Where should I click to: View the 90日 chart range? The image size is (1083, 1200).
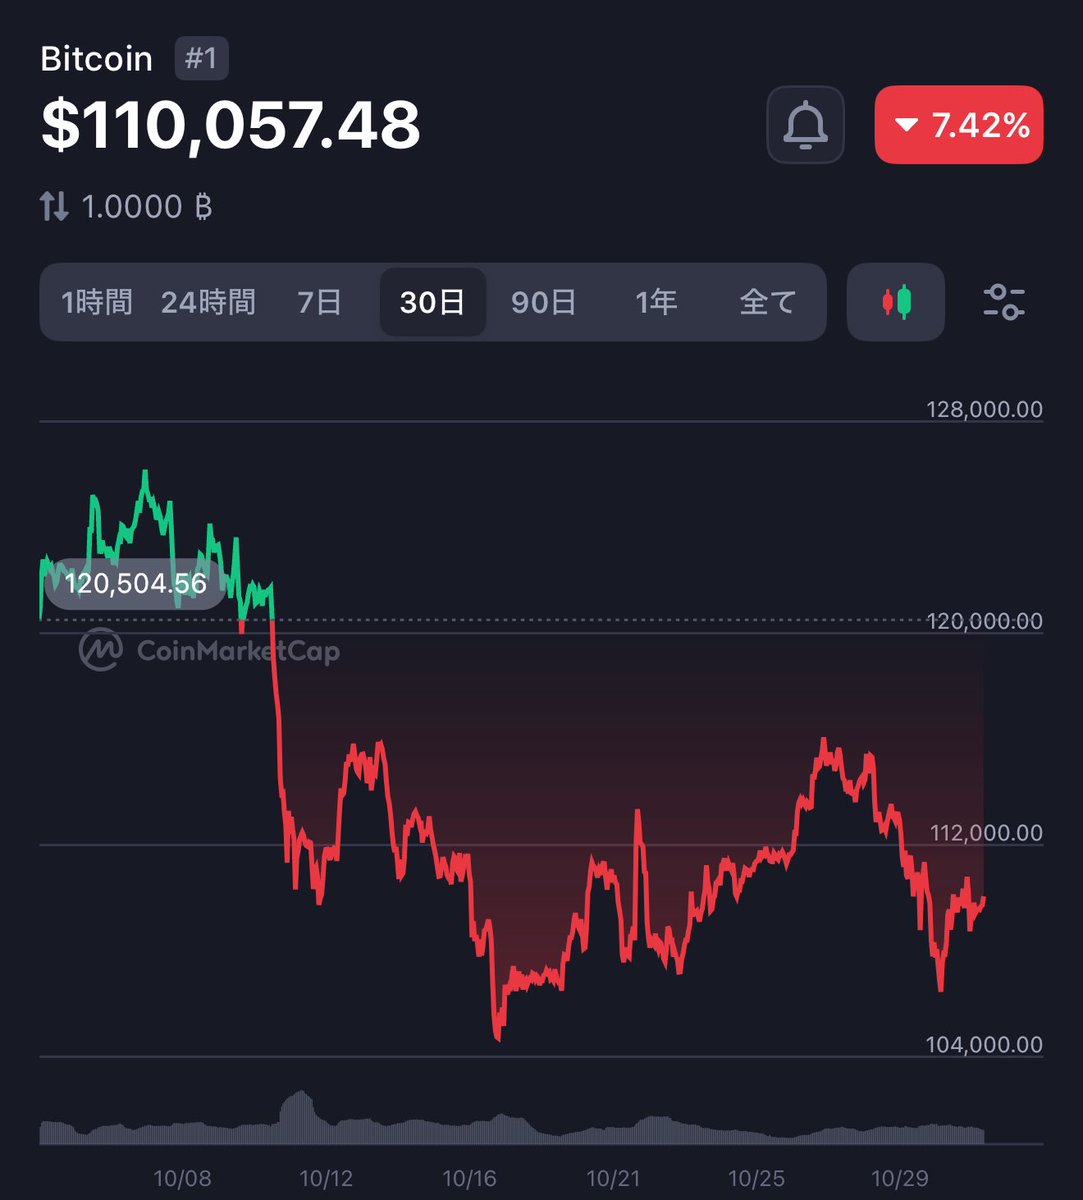click(x=545, y=302)
